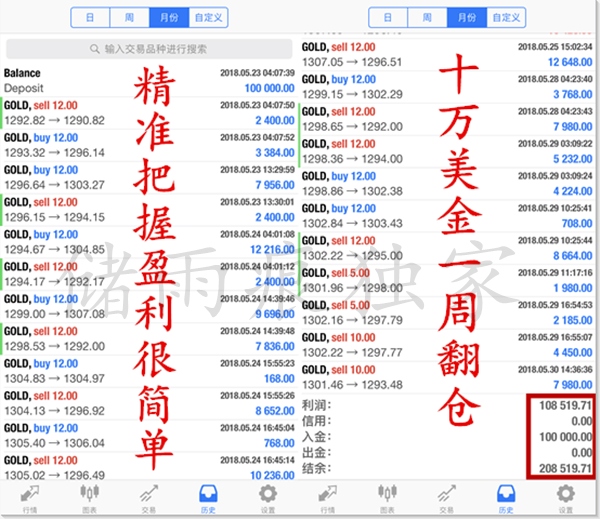Screen dimensions: 600x519
Task: Open sell 10.00 trade 1301.46 → 1293.48
Action: point(447,377)
